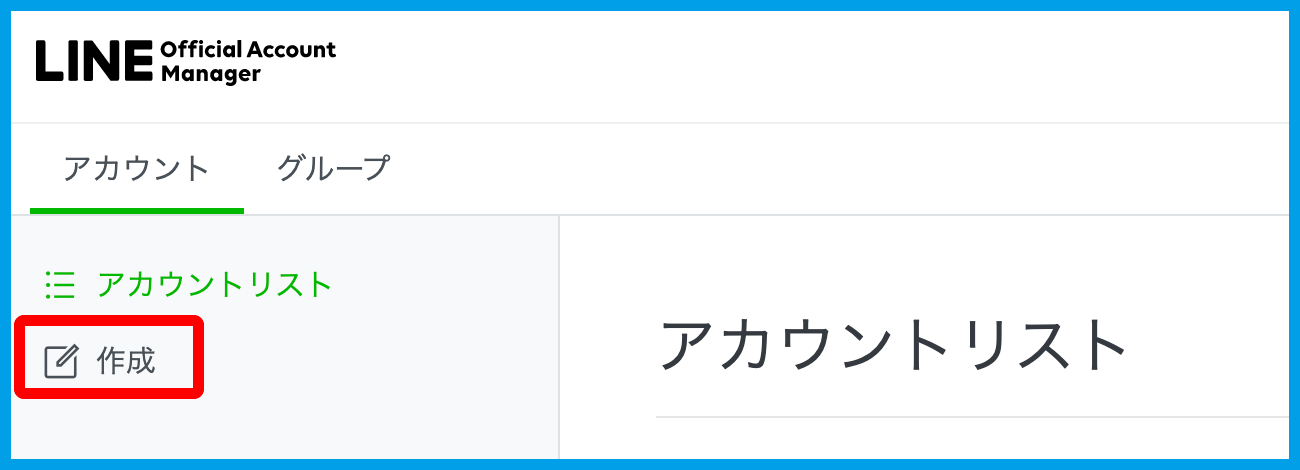The width and height of the screenshot is (1300, 470).
Task: Click the word "Official" in the header
Action: [x=200, y=50]
